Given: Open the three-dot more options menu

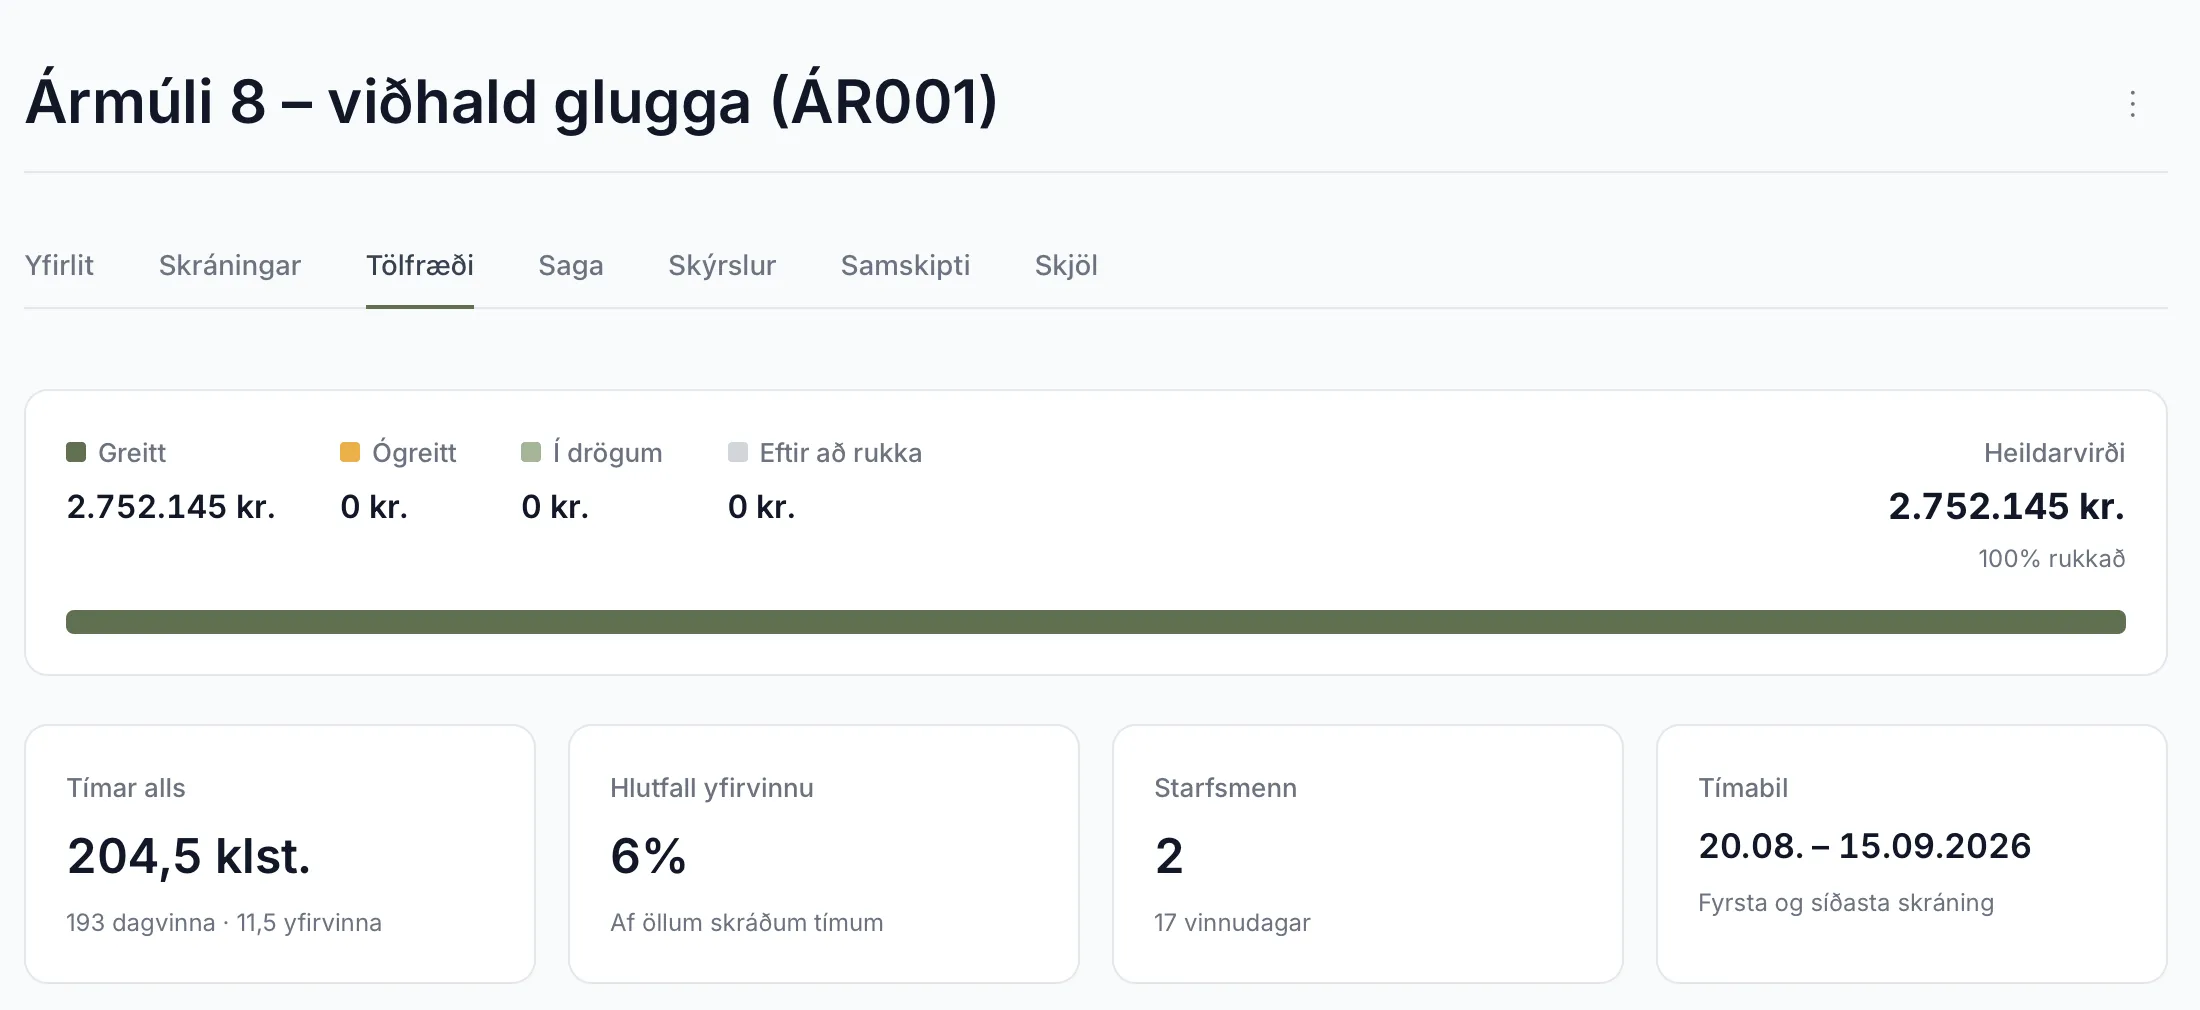Looking at the screenshot, I should click(2132, 104).
